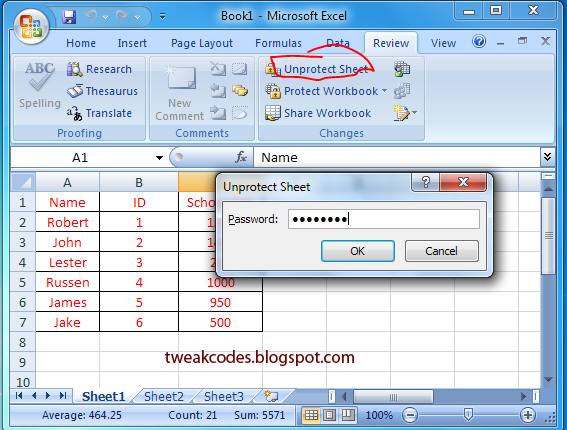This screenshot has width=567, height=430.
Task: Close the Unprotect Sheet dialog
Action: click(x=463, y=182)
